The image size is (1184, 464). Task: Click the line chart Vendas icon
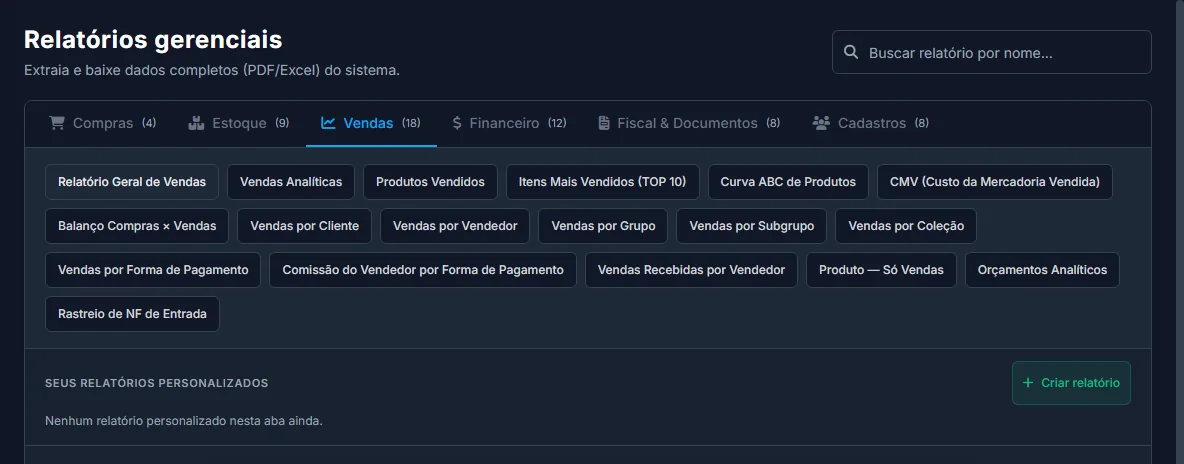pyautogui.click(x=328, y=123)
